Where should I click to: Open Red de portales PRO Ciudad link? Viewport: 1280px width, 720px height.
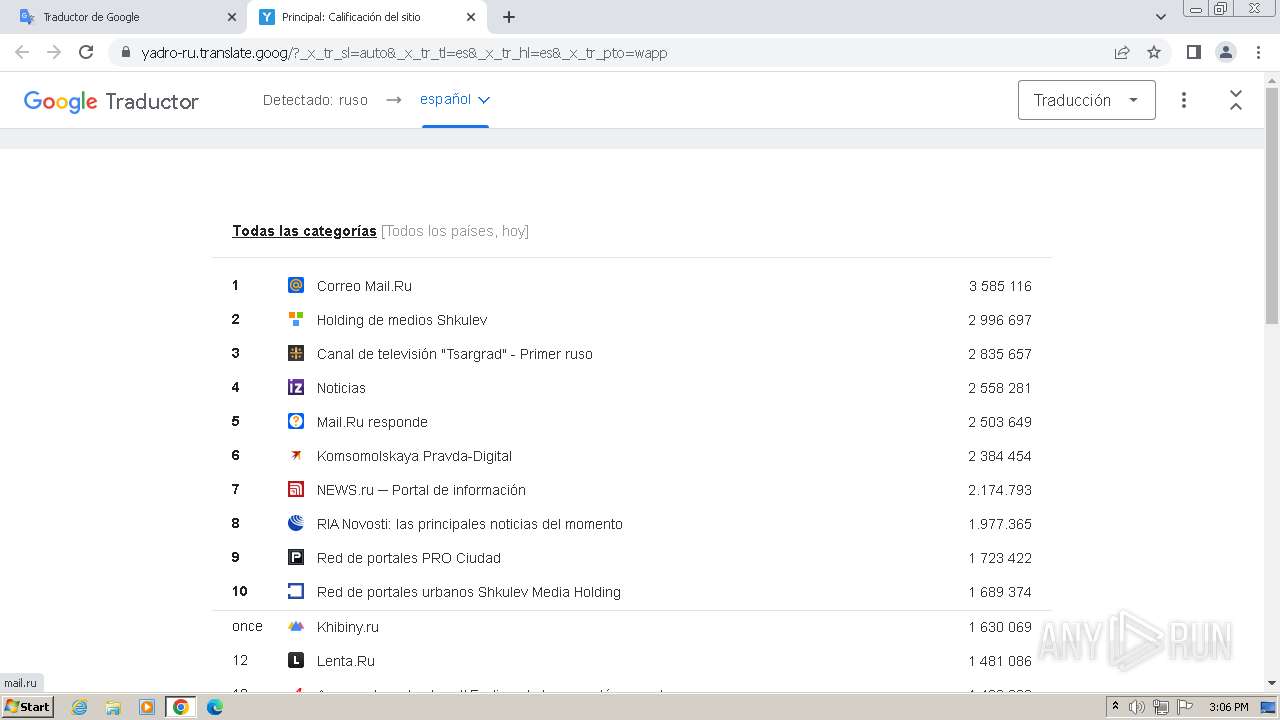point(409,558)
